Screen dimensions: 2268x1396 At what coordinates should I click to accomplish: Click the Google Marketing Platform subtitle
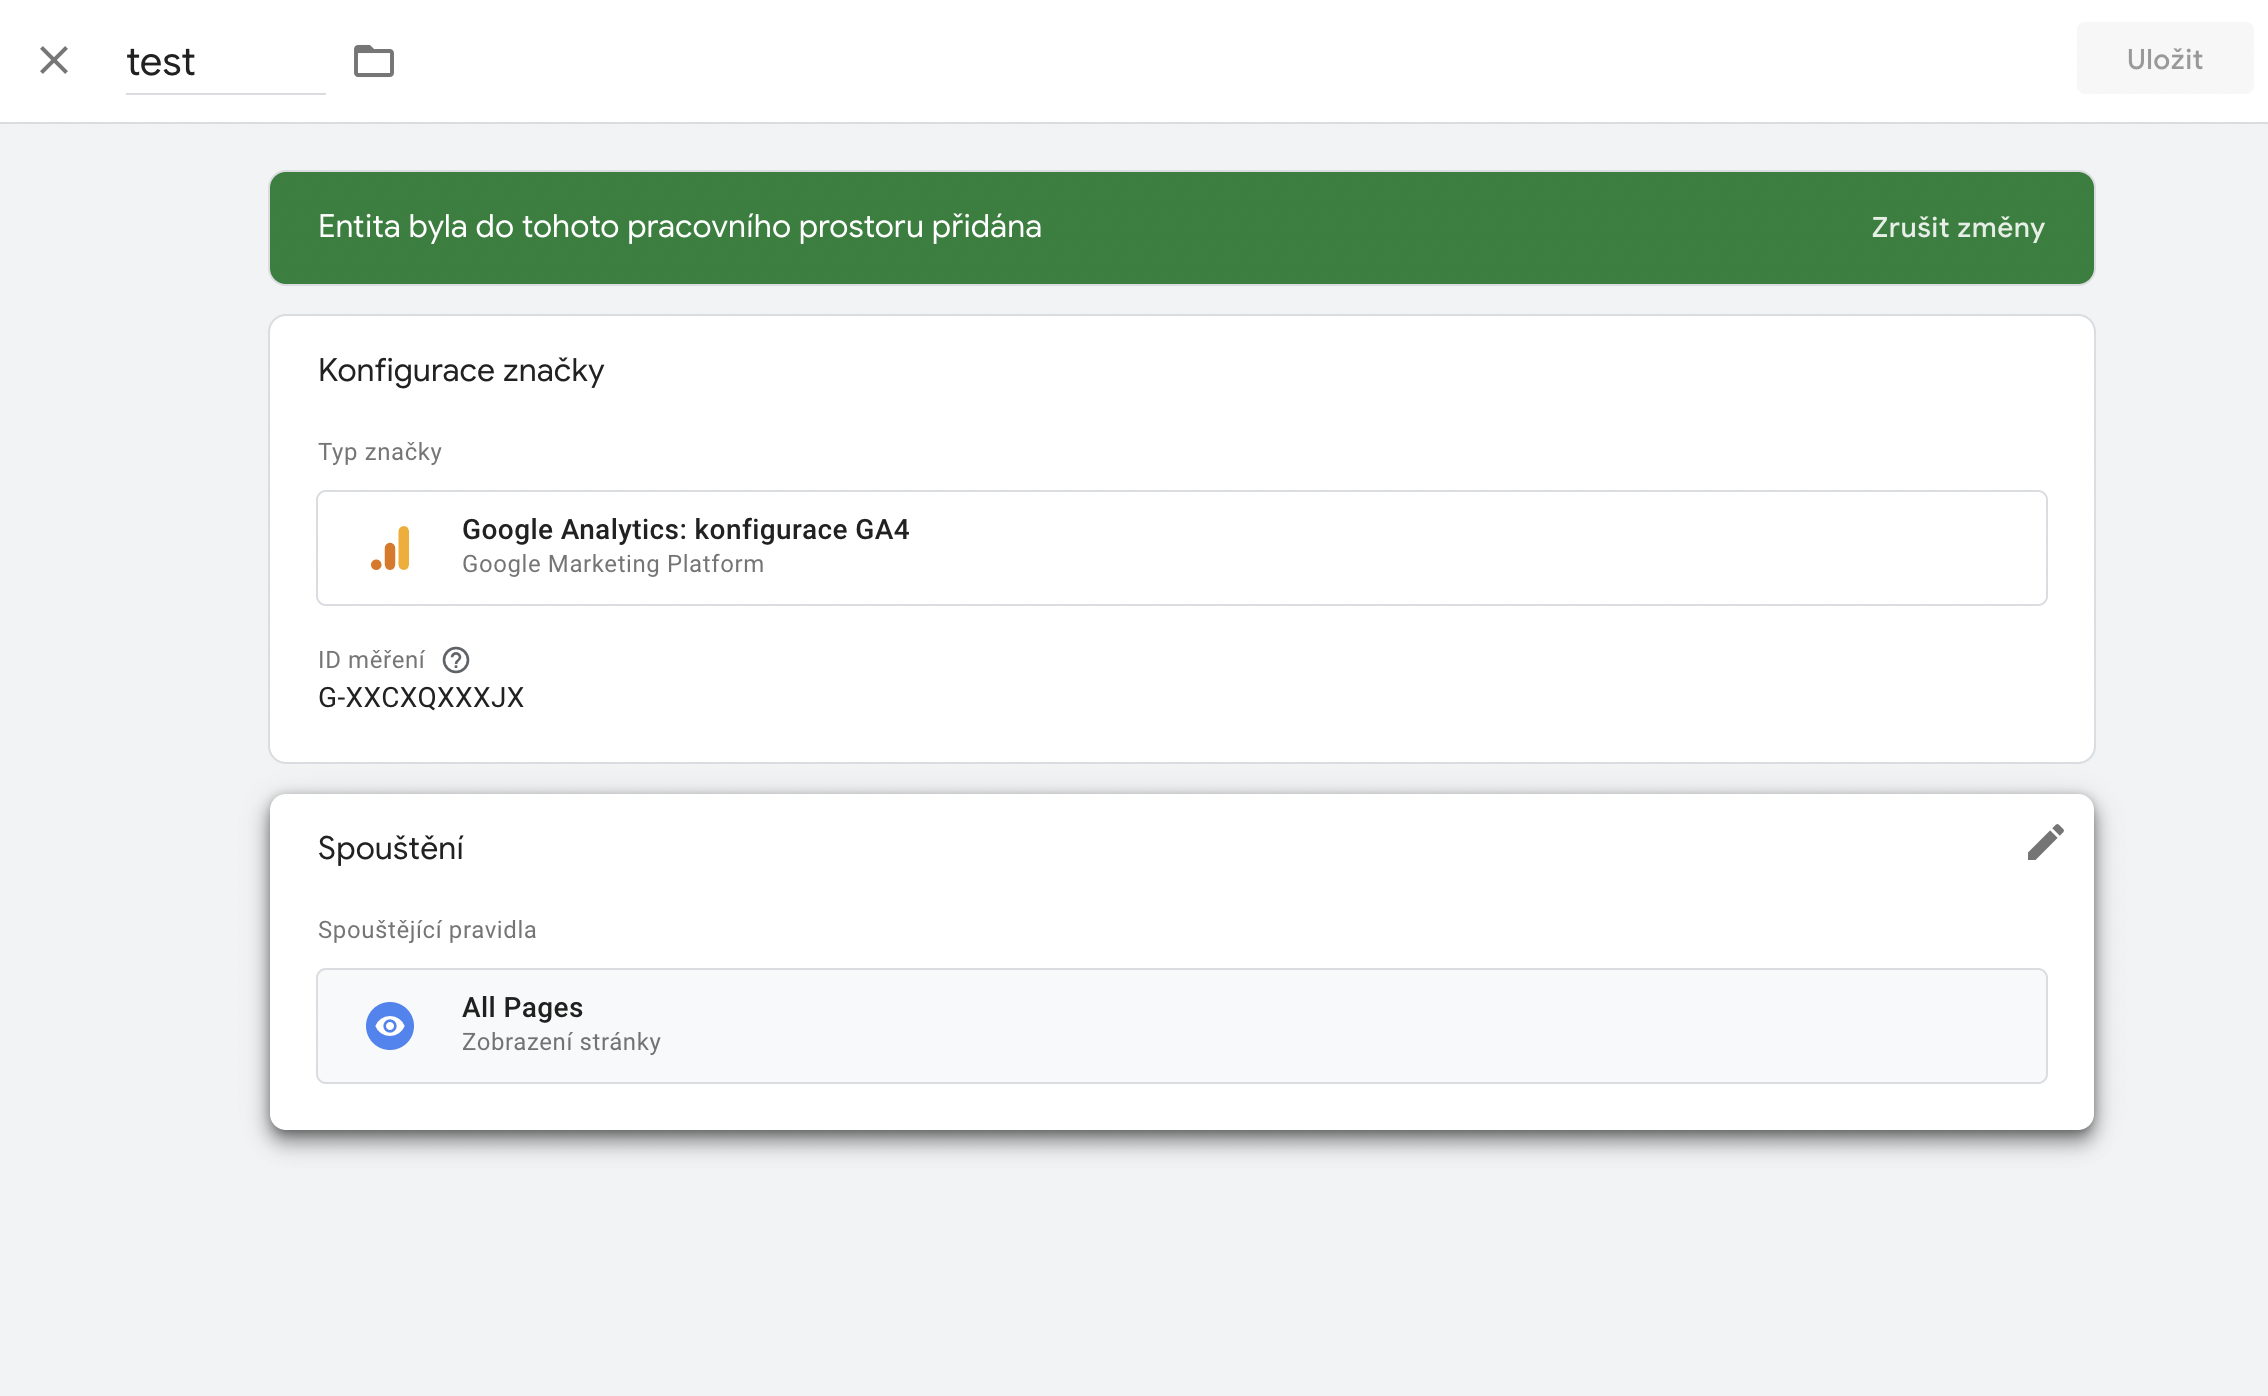(x=612, y=564)
